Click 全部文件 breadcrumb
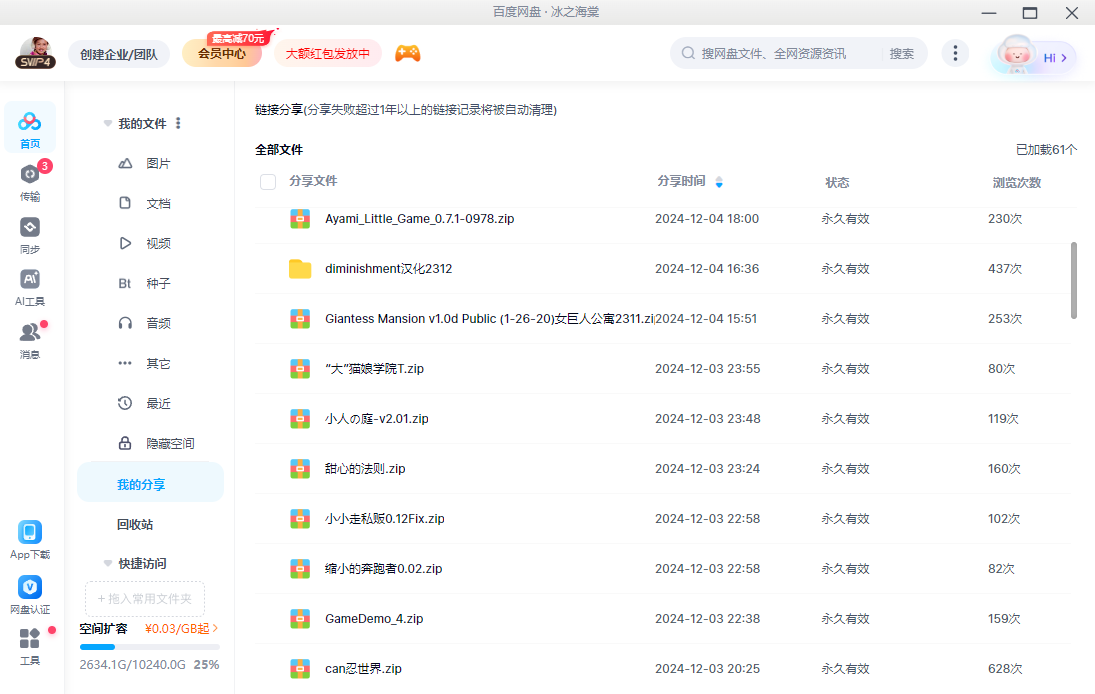 (x=279, y=149)
